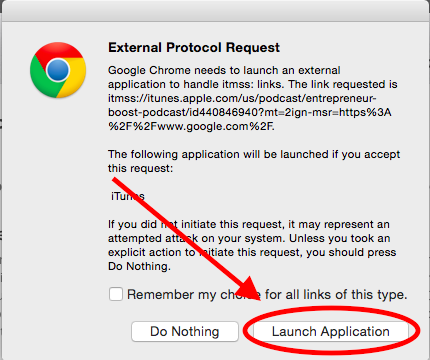Click the %2F%2Fwww.google.com%2F URL line

191,126
